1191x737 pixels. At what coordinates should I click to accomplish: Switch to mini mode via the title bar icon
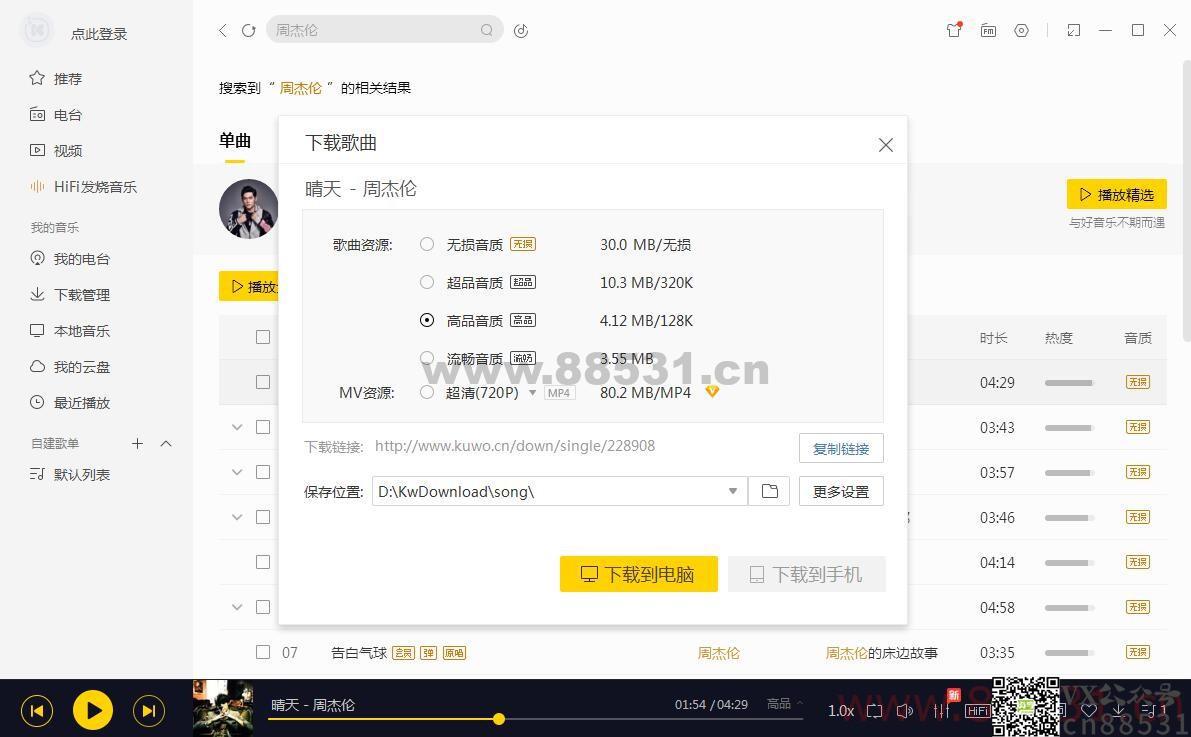click(x=1073, y=30)
